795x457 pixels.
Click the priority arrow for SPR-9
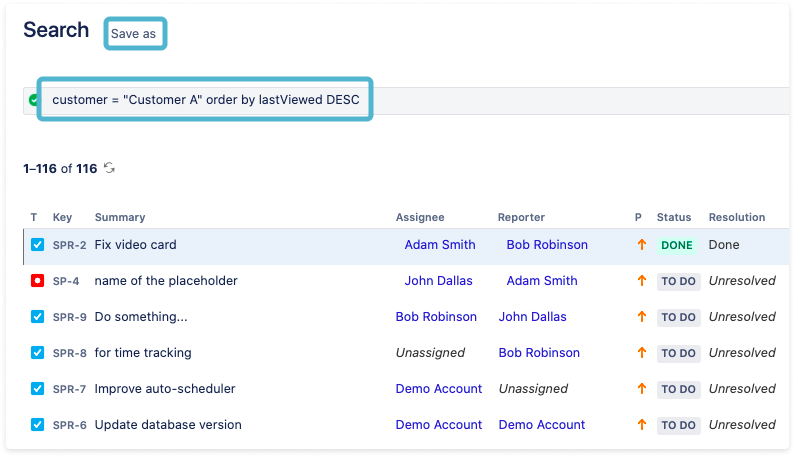point(641,317)
